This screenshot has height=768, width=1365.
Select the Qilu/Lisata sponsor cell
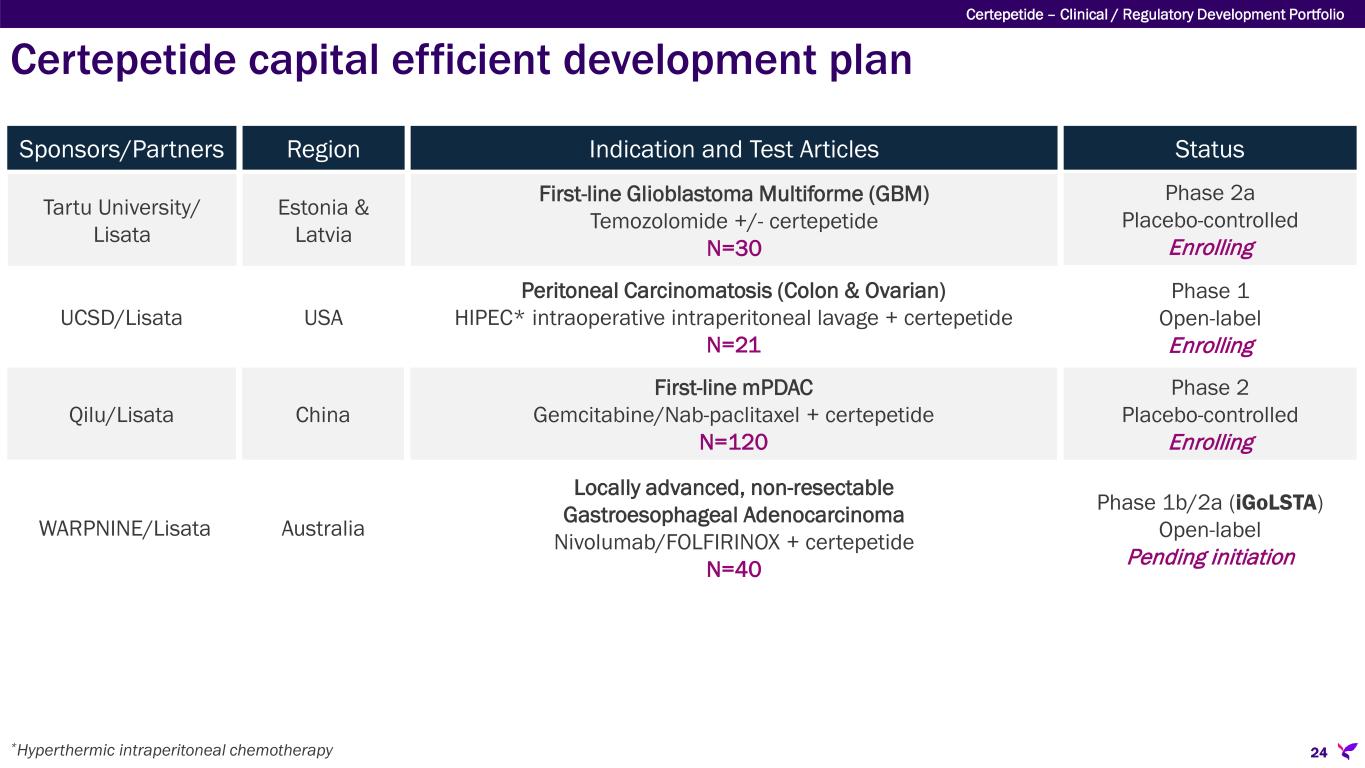[121, 415]
